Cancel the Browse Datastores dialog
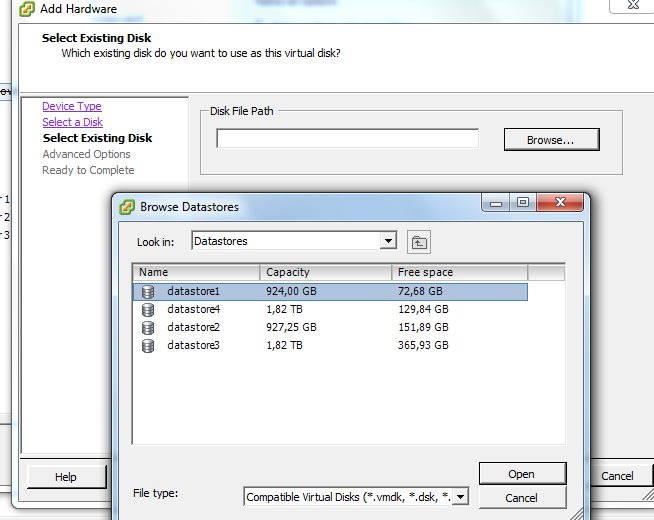This screenshot has height=520, width=654. (x=522, y=497)
